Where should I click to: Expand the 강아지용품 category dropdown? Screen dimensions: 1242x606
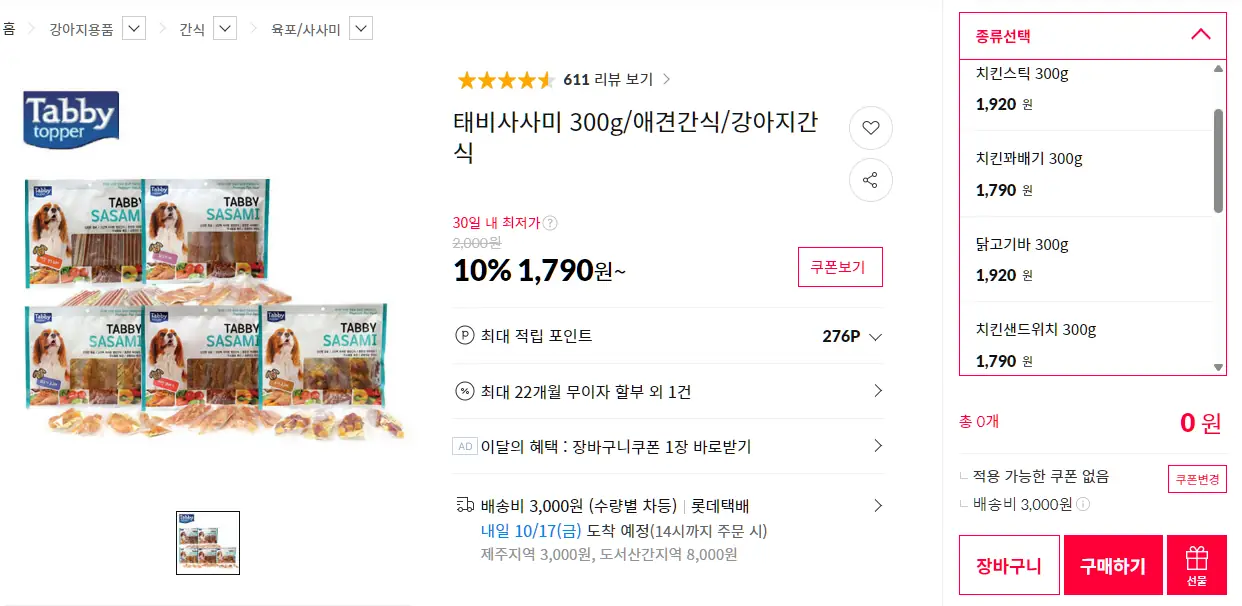coord(134,29)
